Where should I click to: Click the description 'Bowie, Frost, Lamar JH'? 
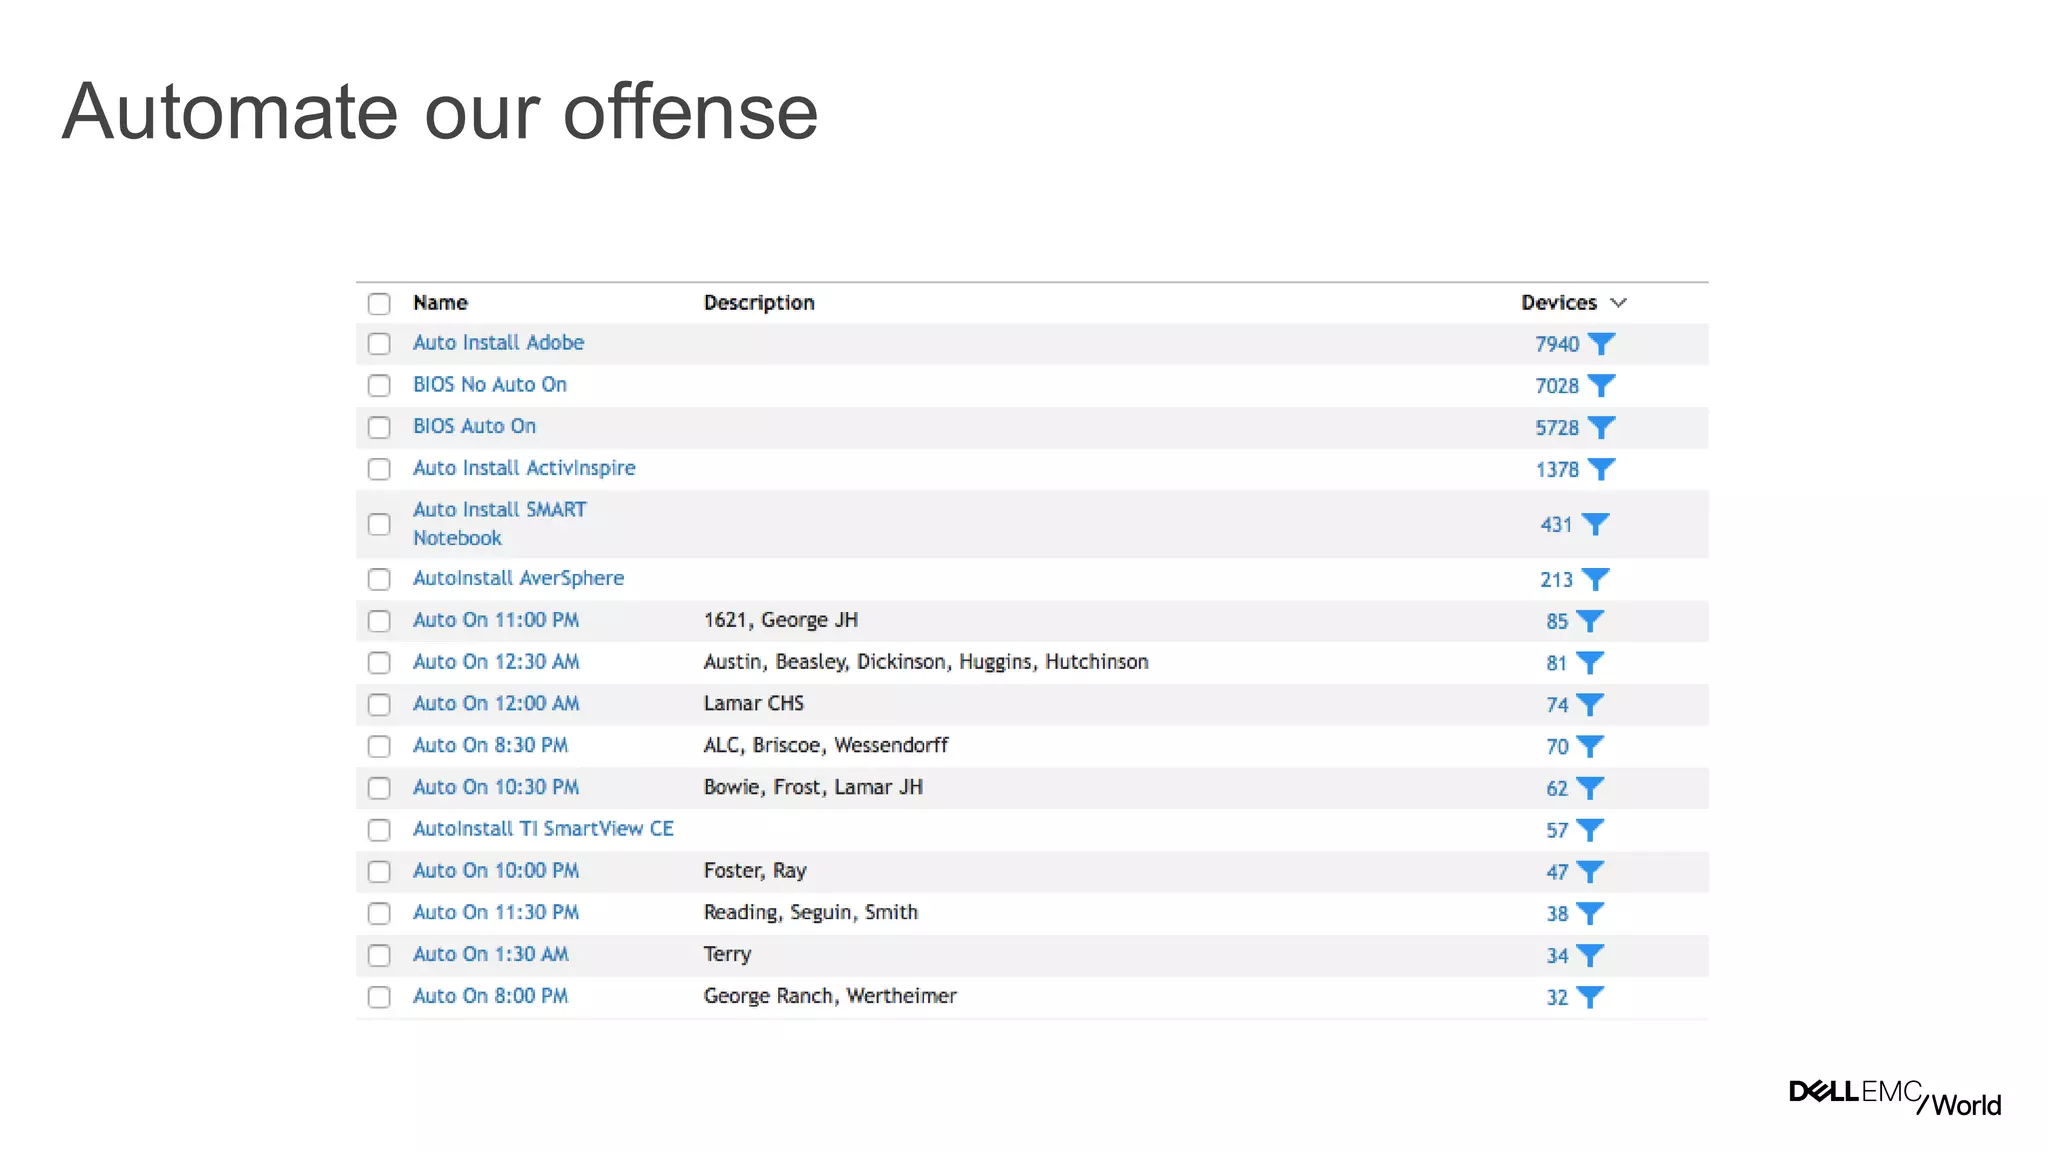point(813,788)
